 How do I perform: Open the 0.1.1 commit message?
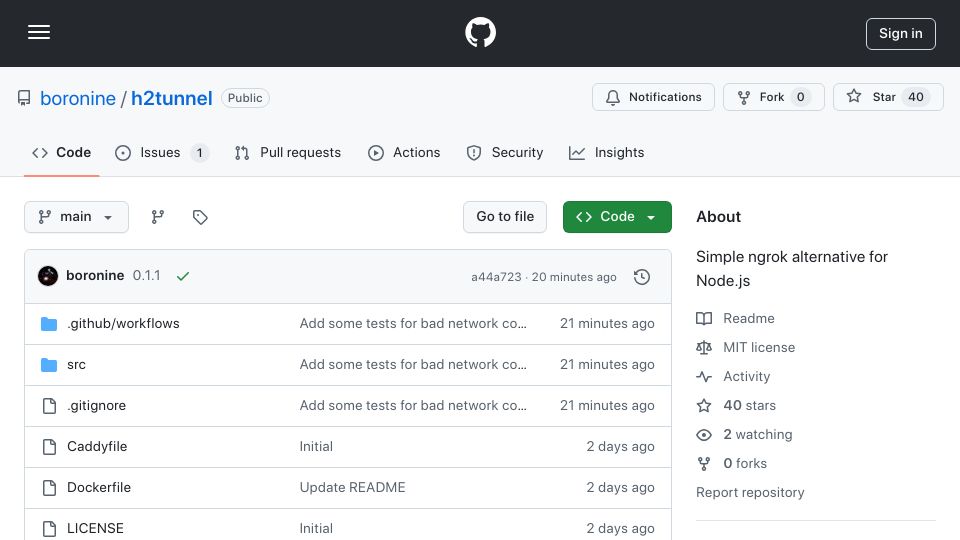click(146, 276)
